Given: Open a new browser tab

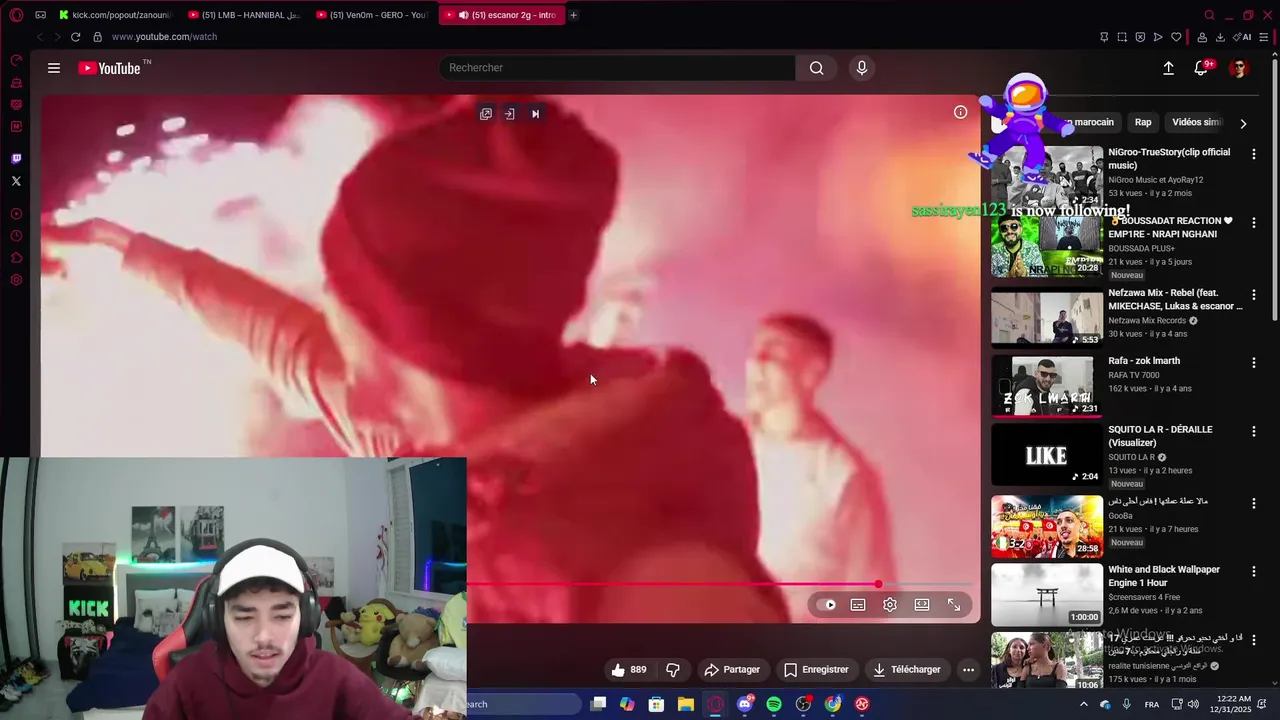Looking at the screenshot, I should point(573,15).
